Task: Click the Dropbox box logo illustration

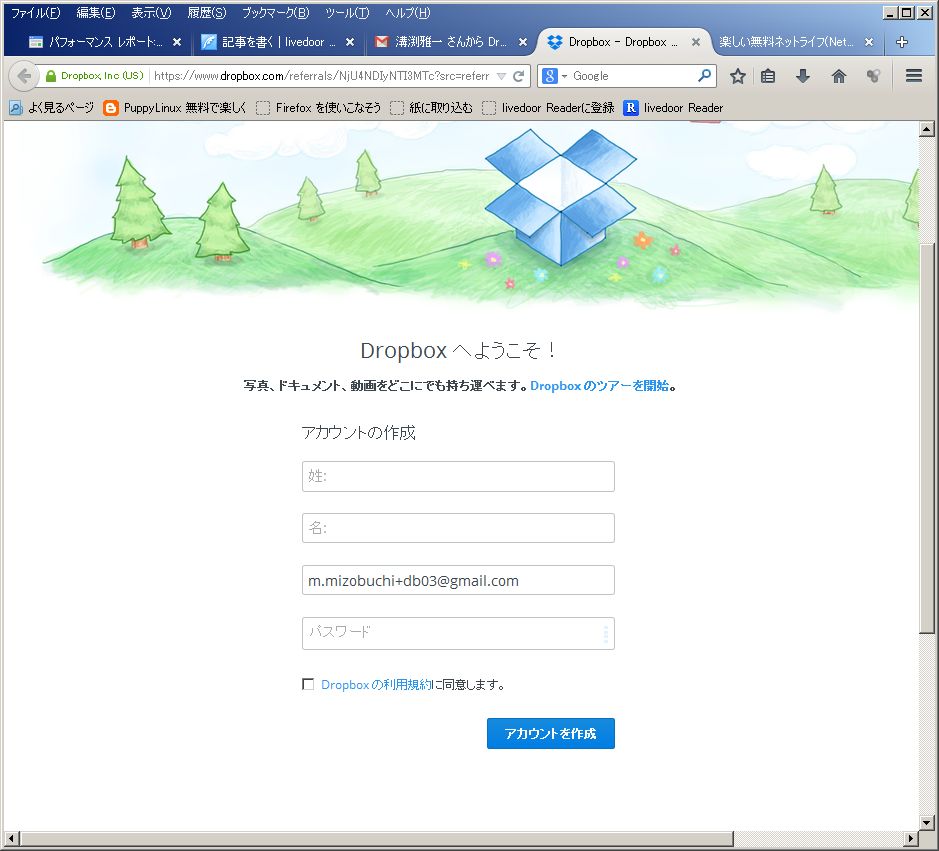Action: 561,197
